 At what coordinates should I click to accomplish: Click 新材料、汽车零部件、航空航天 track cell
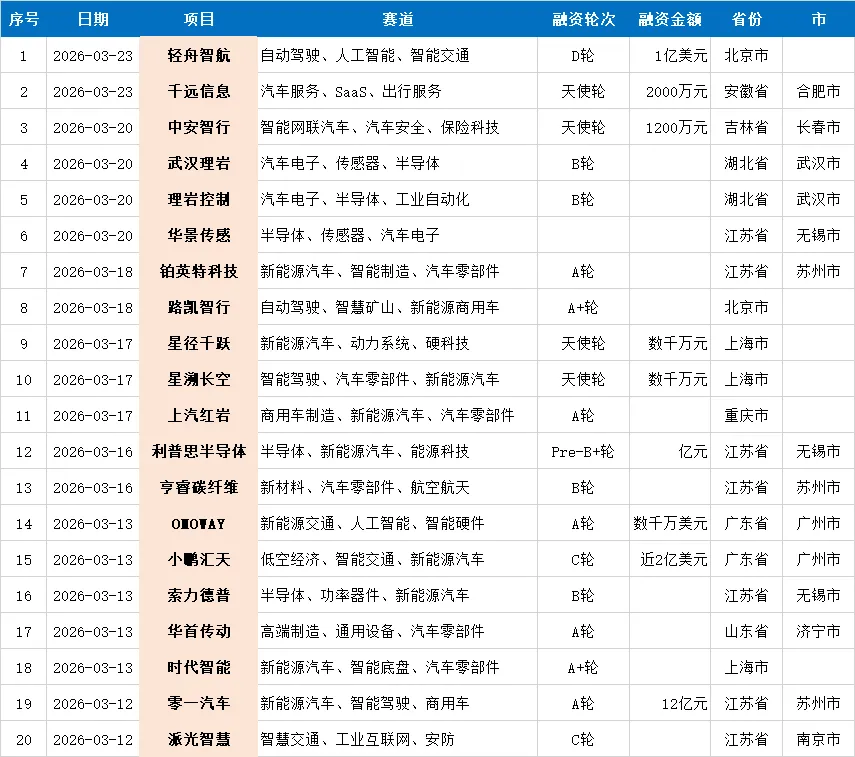click(398, 487)
